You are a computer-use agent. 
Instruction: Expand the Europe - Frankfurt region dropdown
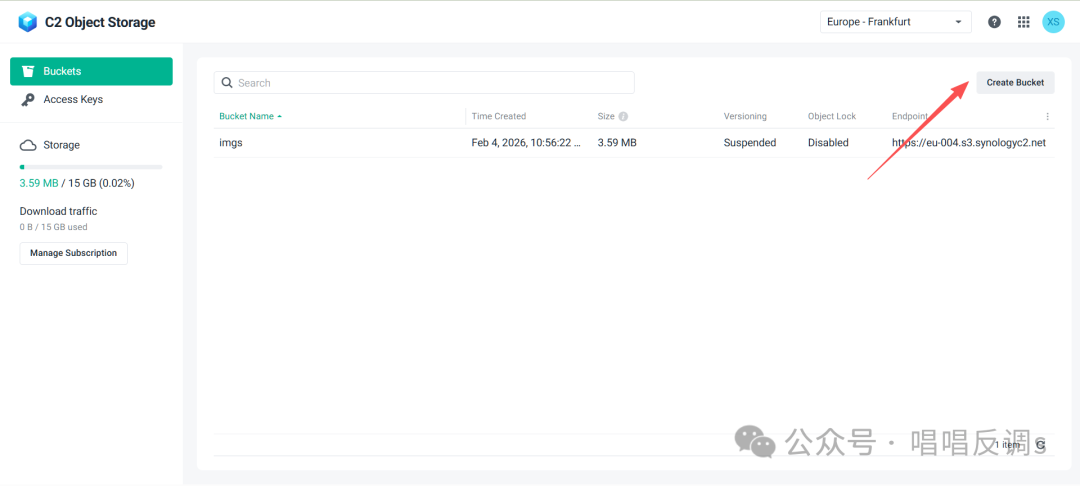click(895, 22)
